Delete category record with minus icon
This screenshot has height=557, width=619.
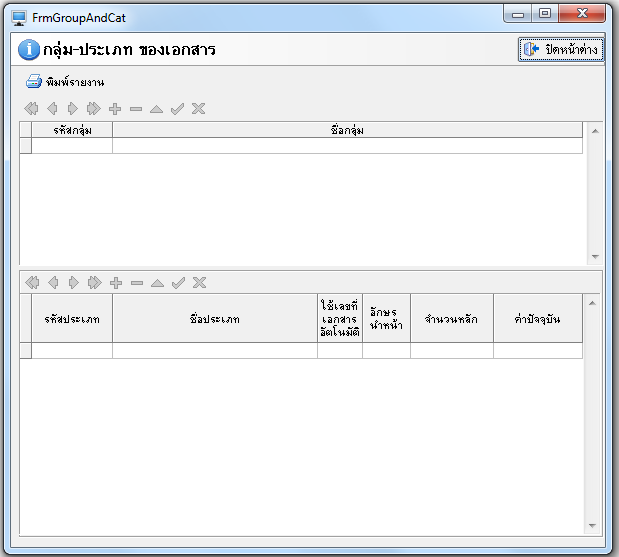click(x=137, y=283)
